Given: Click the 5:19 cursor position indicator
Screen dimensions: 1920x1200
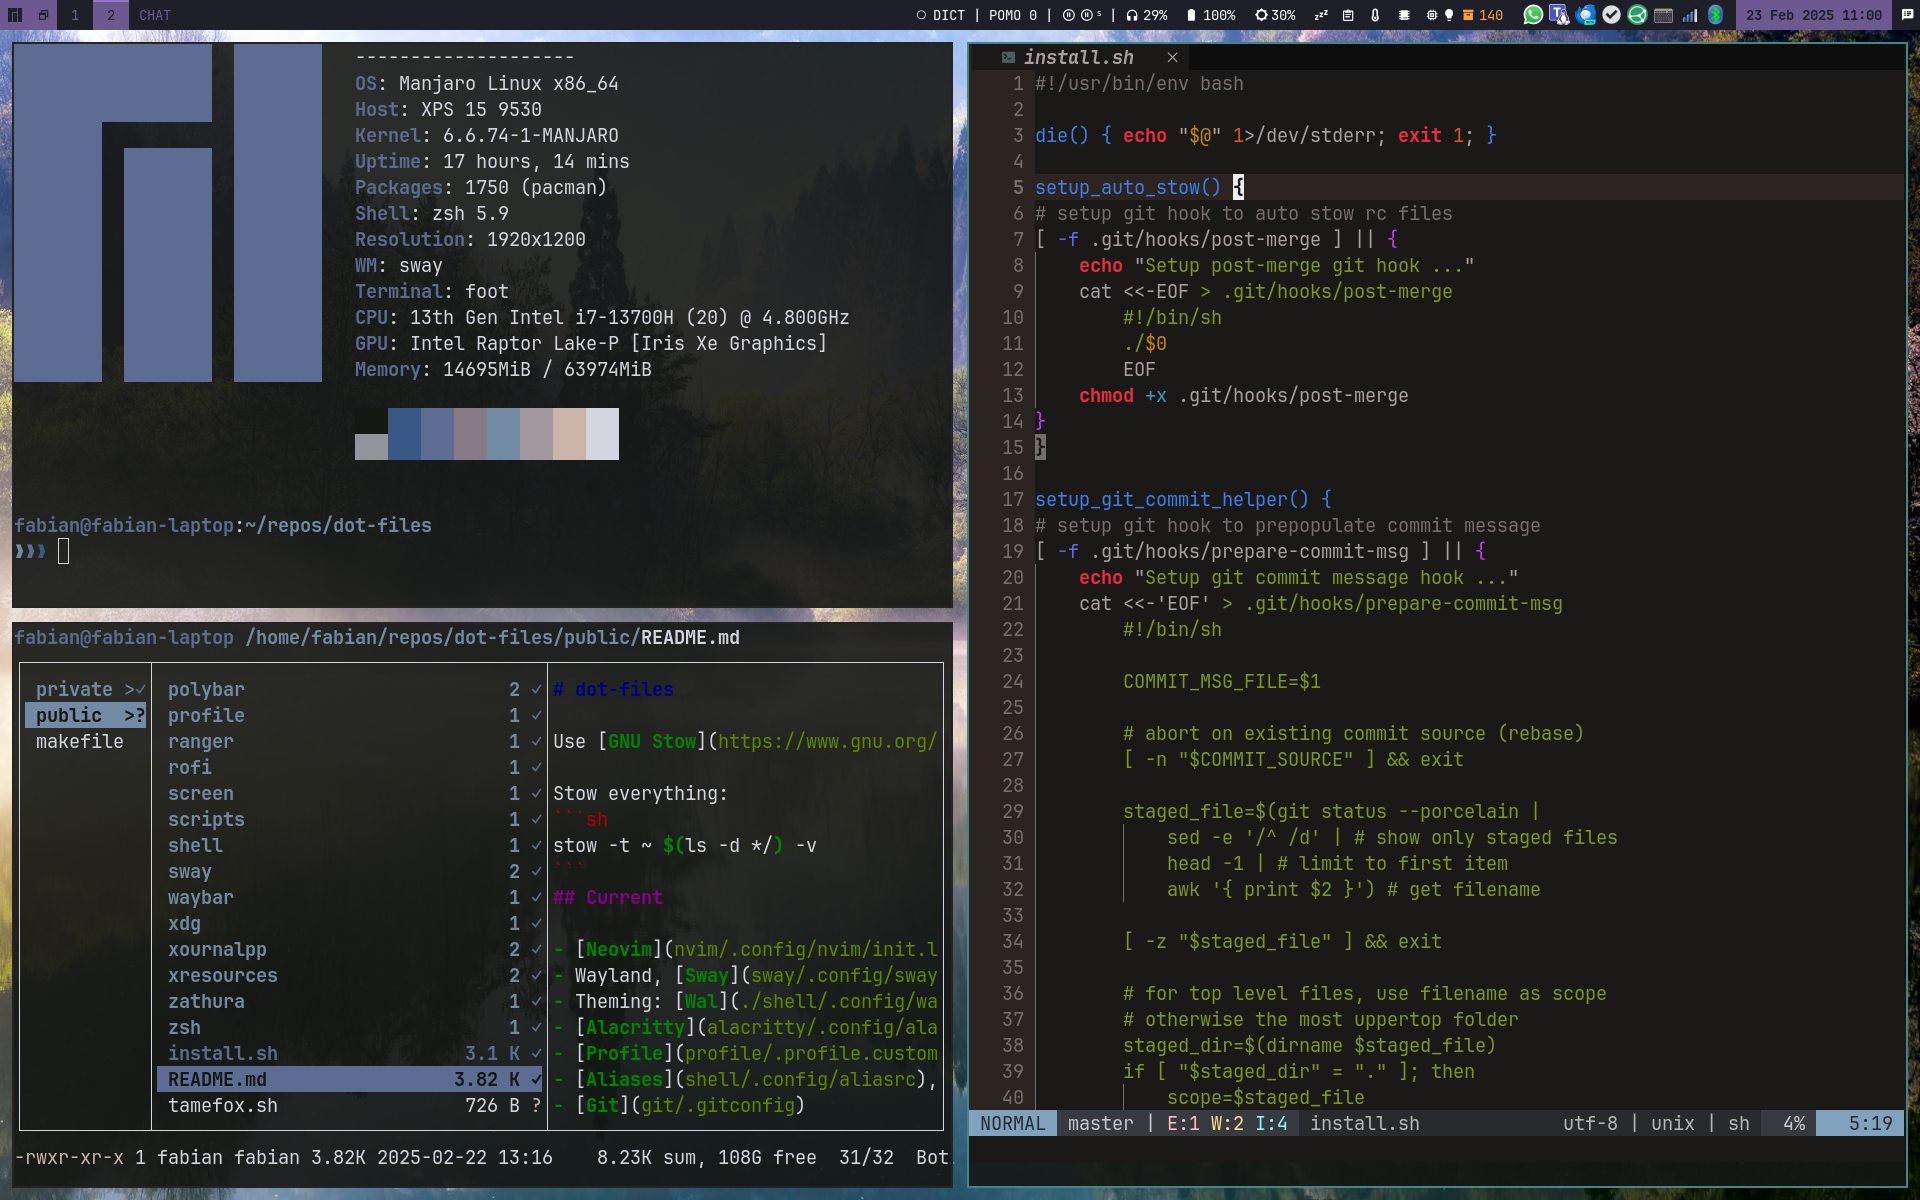Looking at the screenshot, I should point(1861,1123).
